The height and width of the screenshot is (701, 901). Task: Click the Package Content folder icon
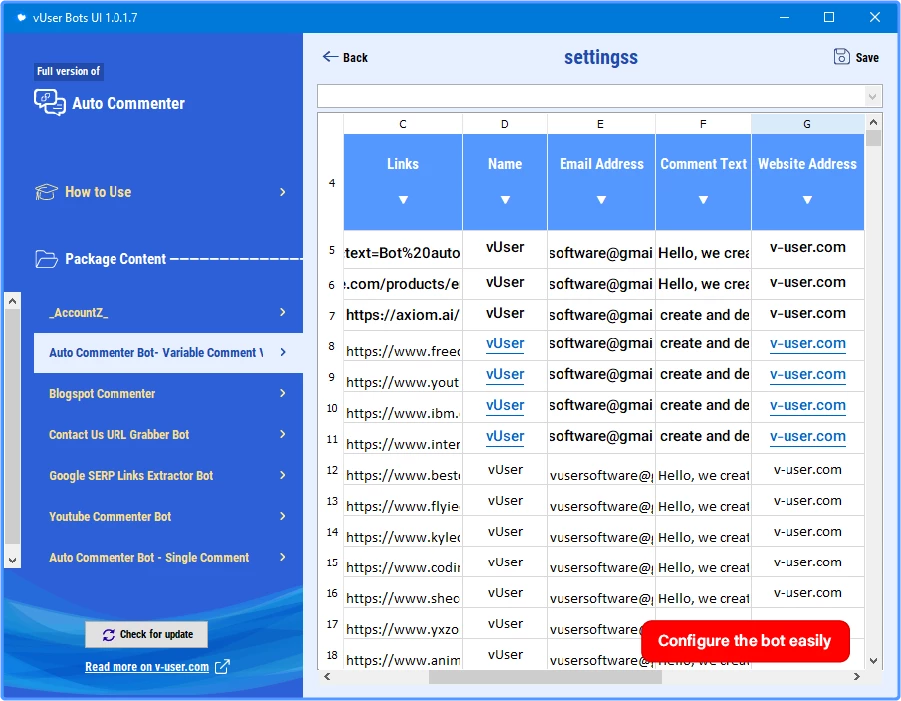coord(47,259)
